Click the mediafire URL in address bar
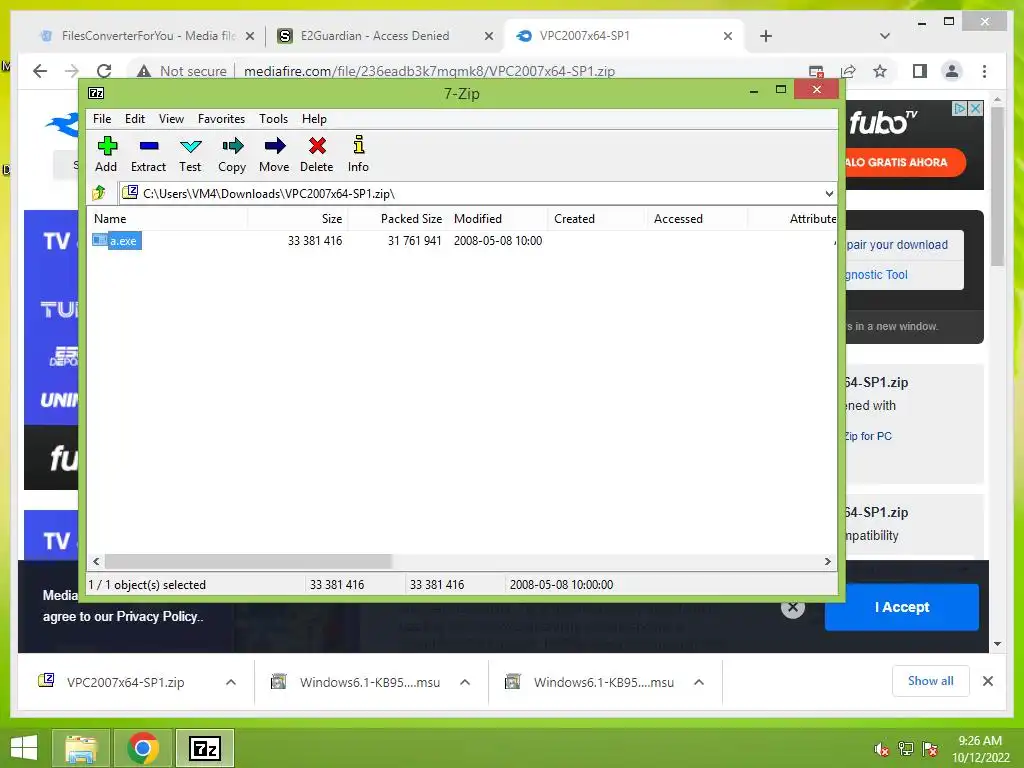This screenshot has height=768, width=1024. [x=429, y=71]
